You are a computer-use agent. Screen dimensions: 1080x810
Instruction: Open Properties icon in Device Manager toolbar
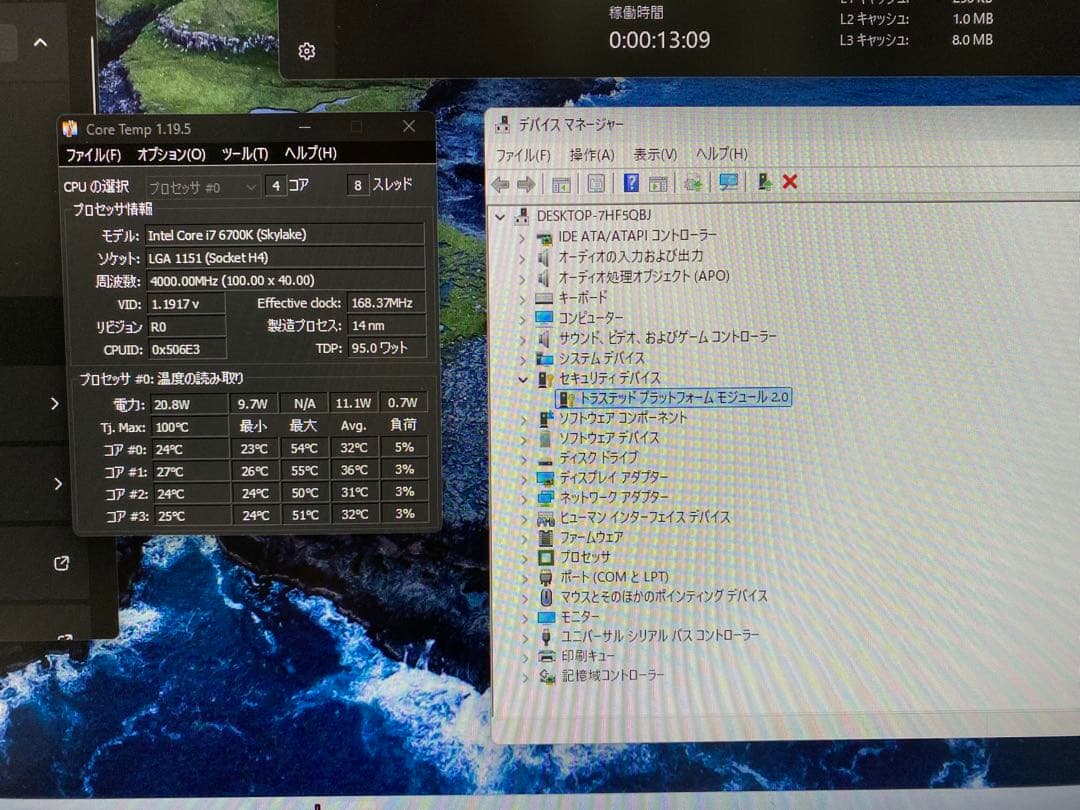point(596,183)
